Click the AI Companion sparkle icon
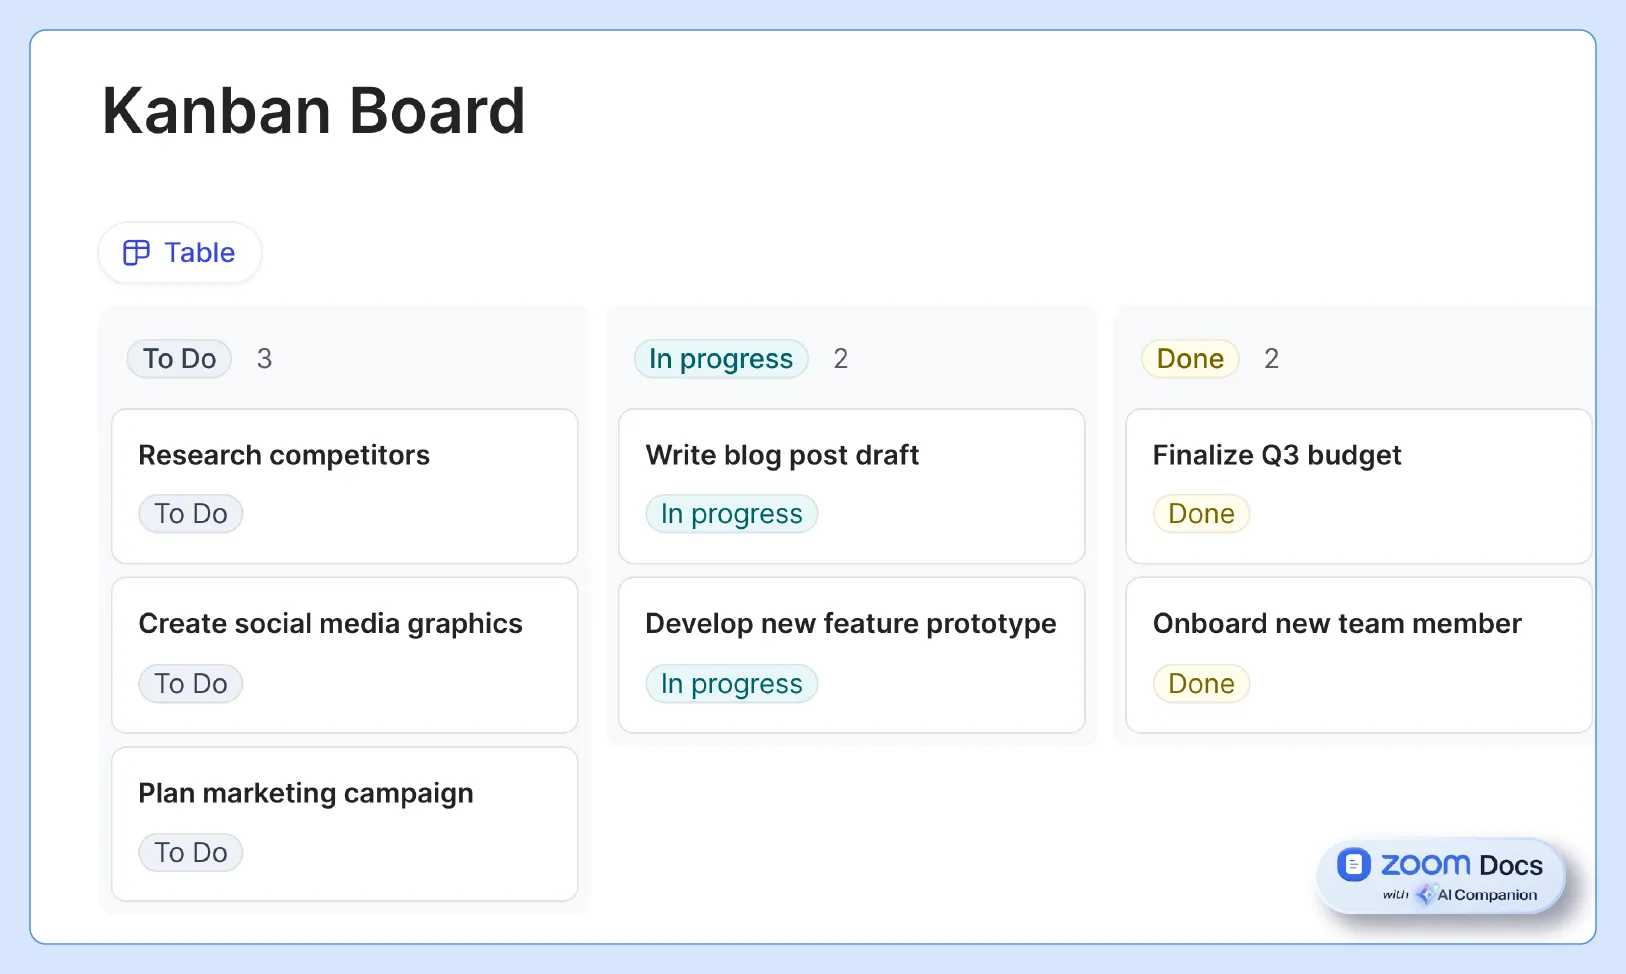Screen dimensions: 1626x974 [1427, 895]
